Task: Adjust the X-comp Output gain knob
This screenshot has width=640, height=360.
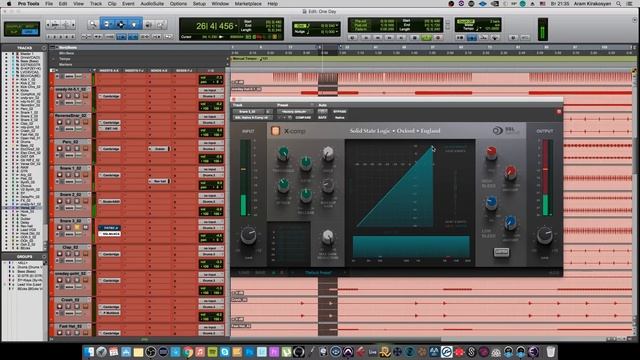Action: click(x=544, y=236)
